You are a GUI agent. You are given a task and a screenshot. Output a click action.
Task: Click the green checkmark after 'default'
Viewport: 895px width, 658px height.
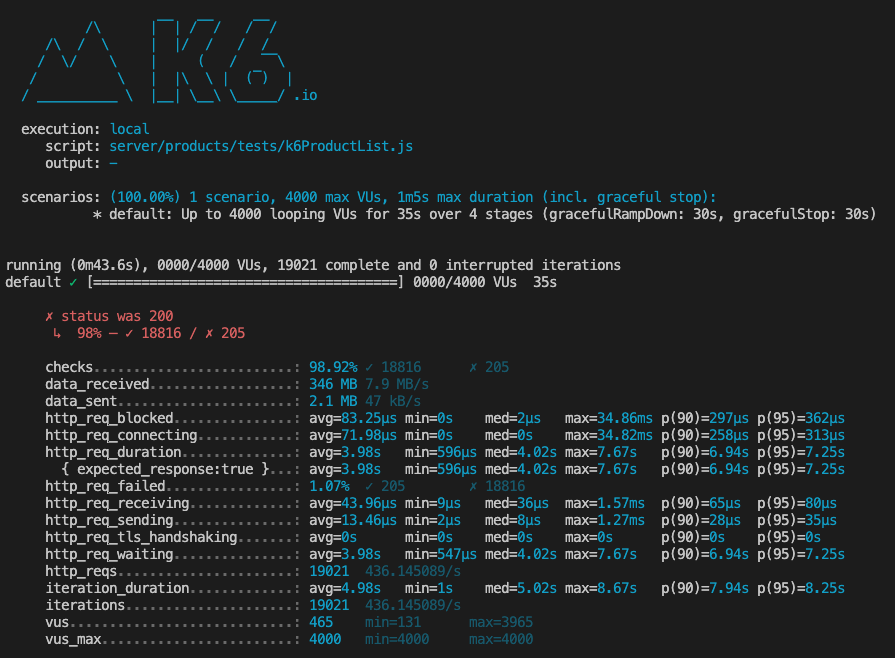73,282
